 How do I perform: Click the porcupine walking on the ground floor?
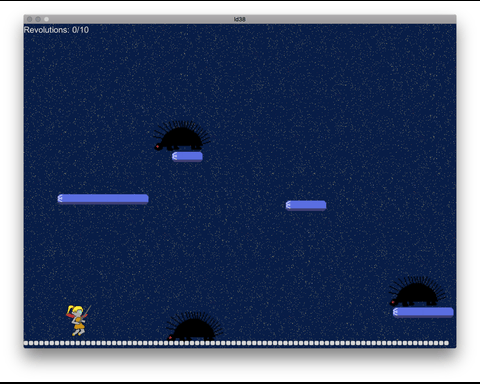195,326
